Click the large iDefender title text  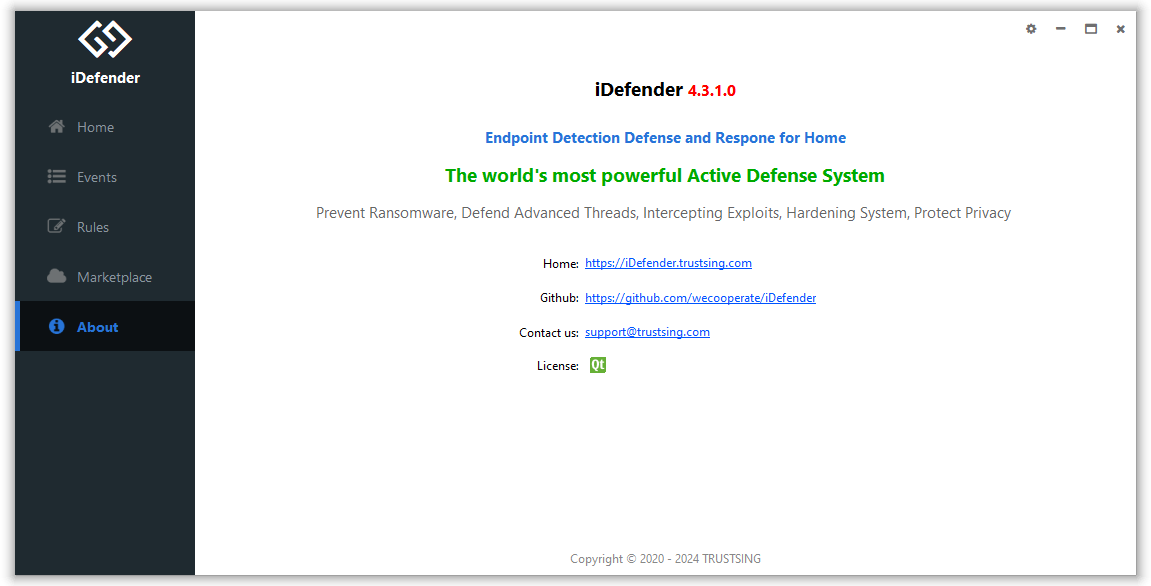[x=639, y=90]
